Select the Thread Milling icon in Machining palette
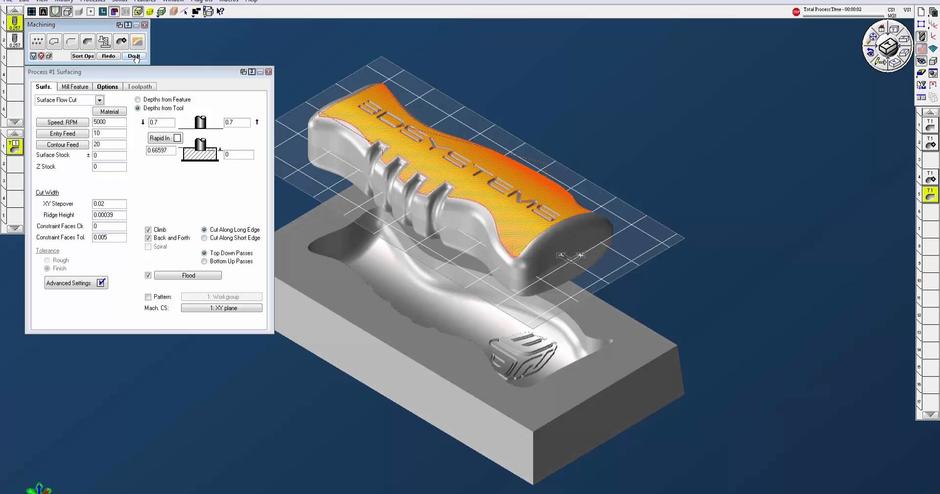The width and height of the screenshot is (940, 494). tap(104, 41)
